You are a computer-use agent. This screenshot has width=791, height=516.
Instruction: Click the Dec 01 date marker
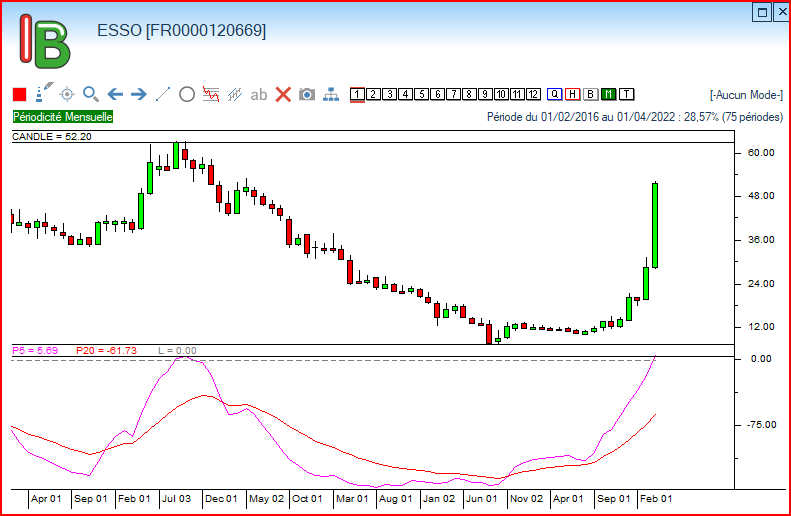[x=221, y=499]
